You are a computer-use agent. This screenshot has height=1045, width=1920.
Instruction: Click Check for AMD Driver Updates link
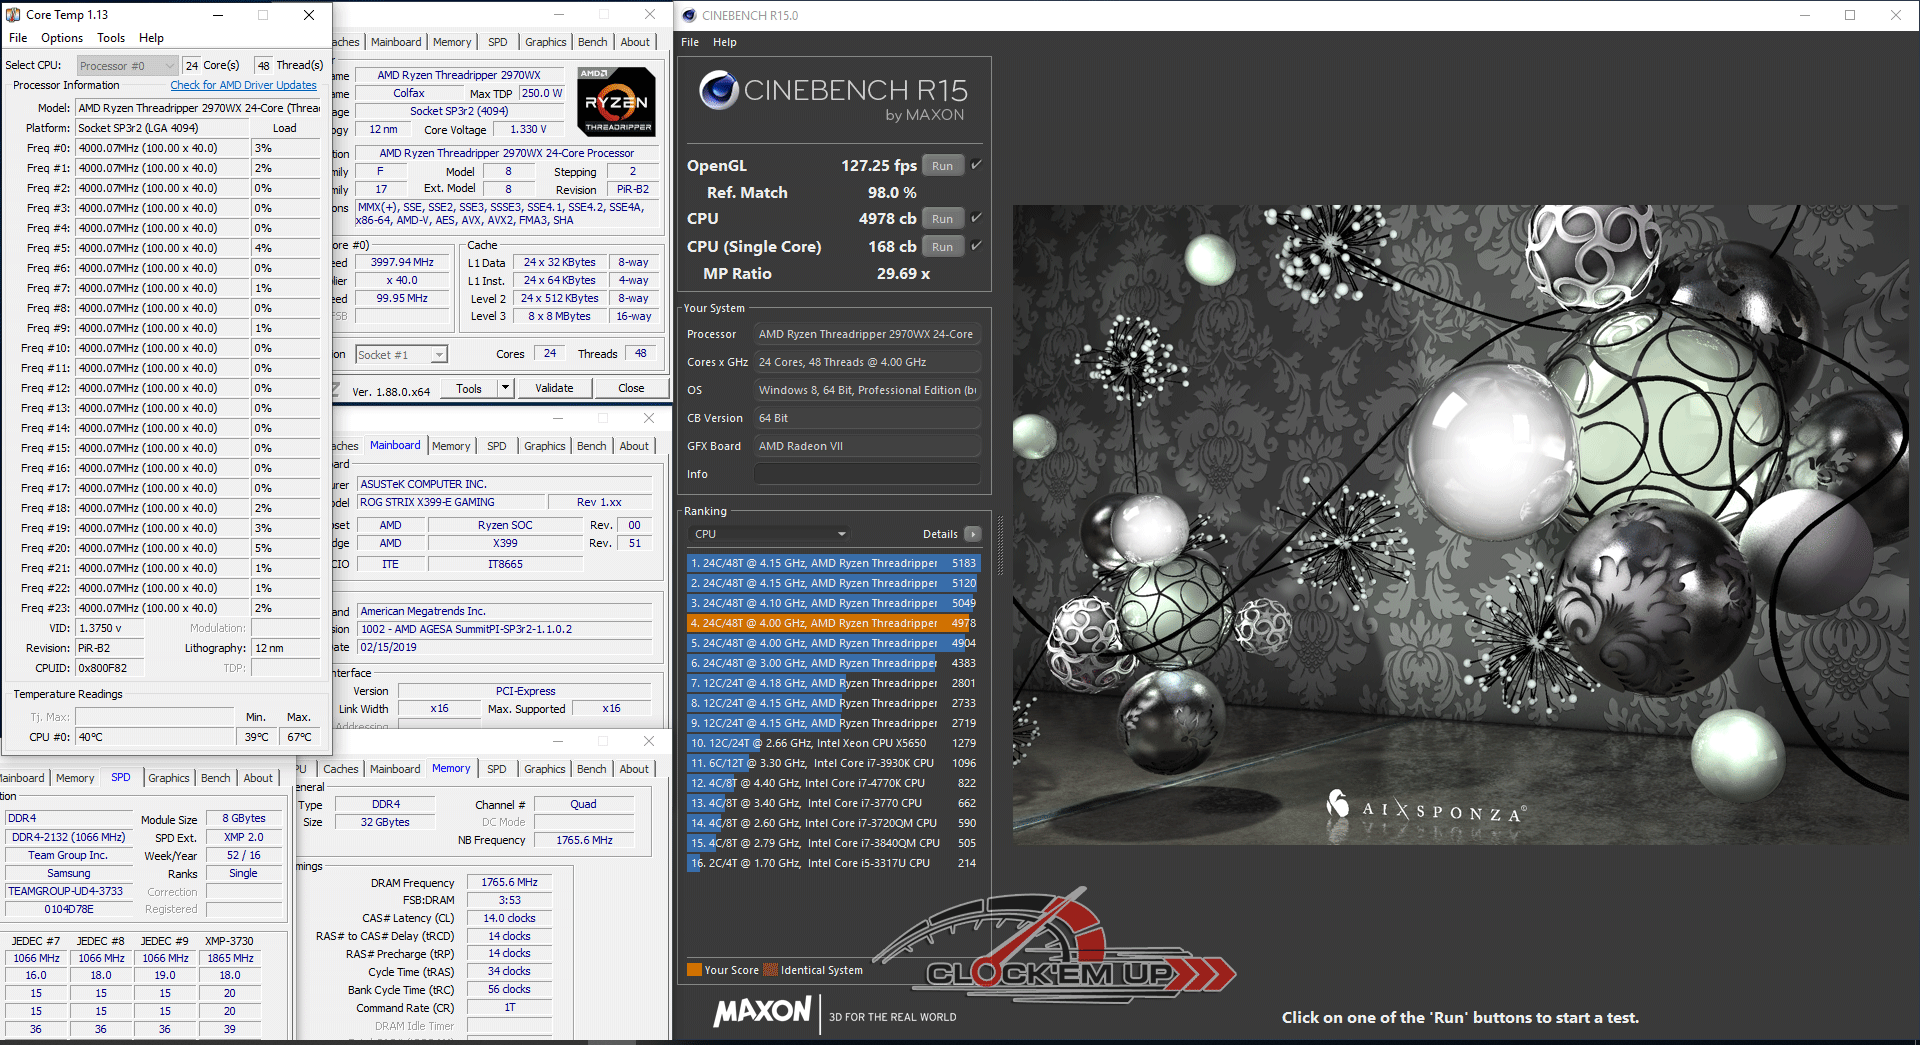[x=243, y=86]
